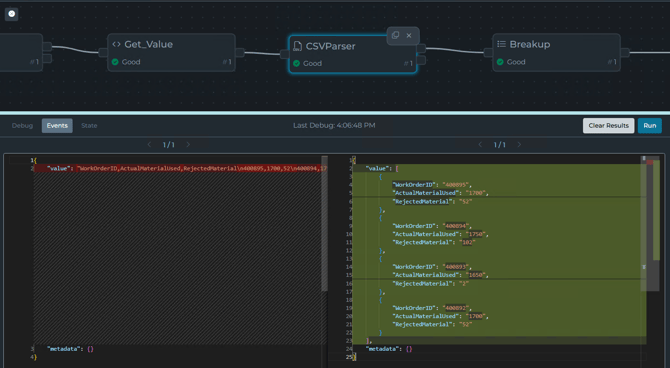Click the CSVParser node's lower output port
Viewport: 670px width, 368px height.
click(x=421, y=60)
